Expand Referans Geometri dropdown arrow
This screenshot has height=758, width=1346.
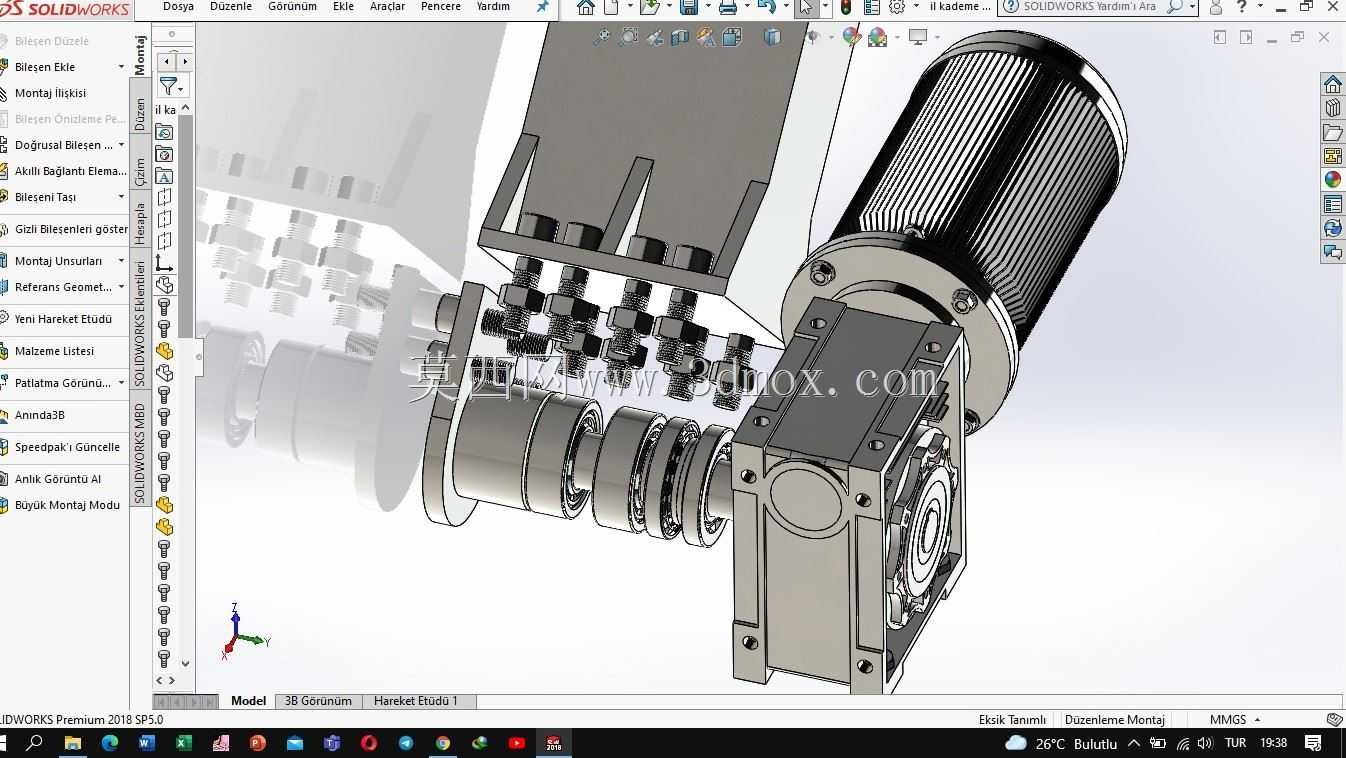point(121,287)
